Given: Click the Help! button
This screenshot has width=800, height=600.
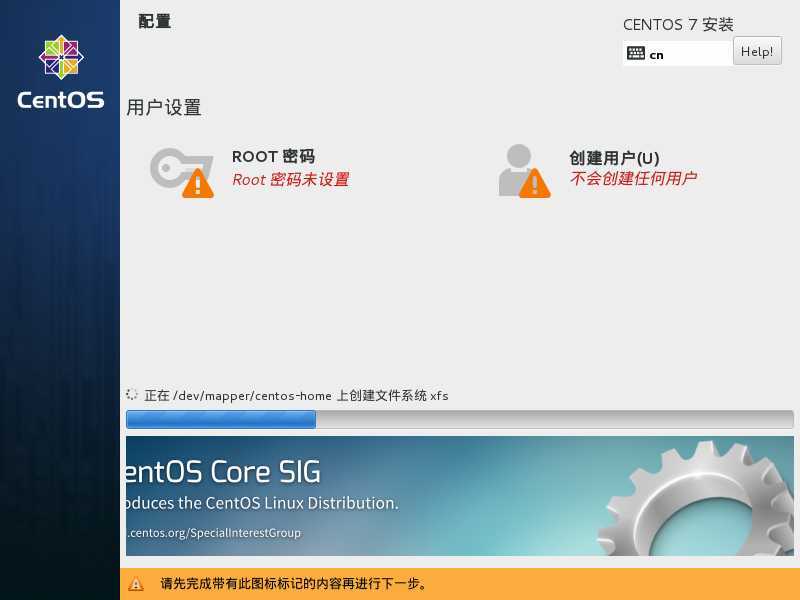Looking at the screenshot, I should (x=757, y=51).
